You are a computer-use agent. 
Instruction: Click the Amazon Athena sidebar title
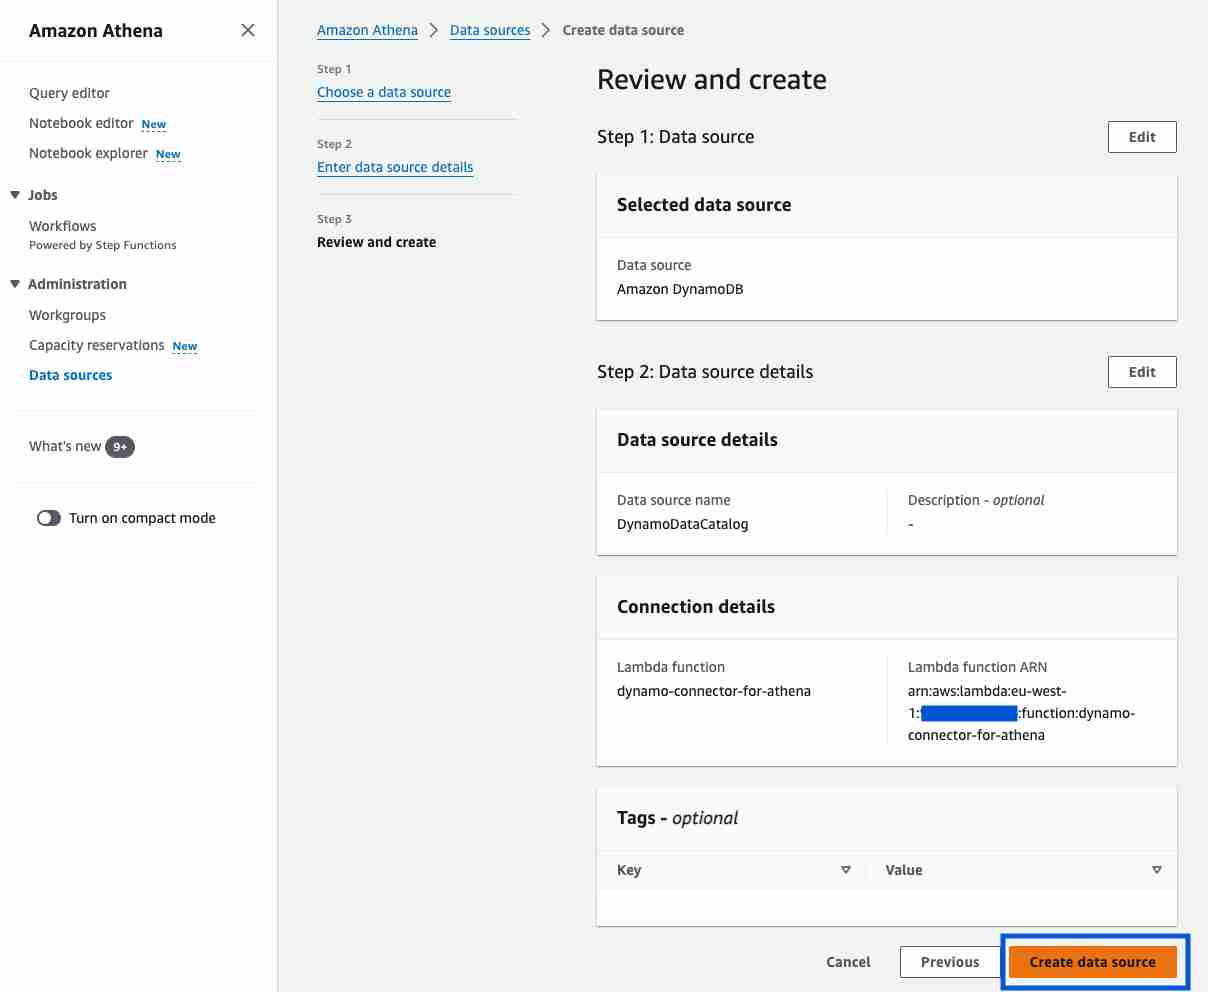click(96, 31)
